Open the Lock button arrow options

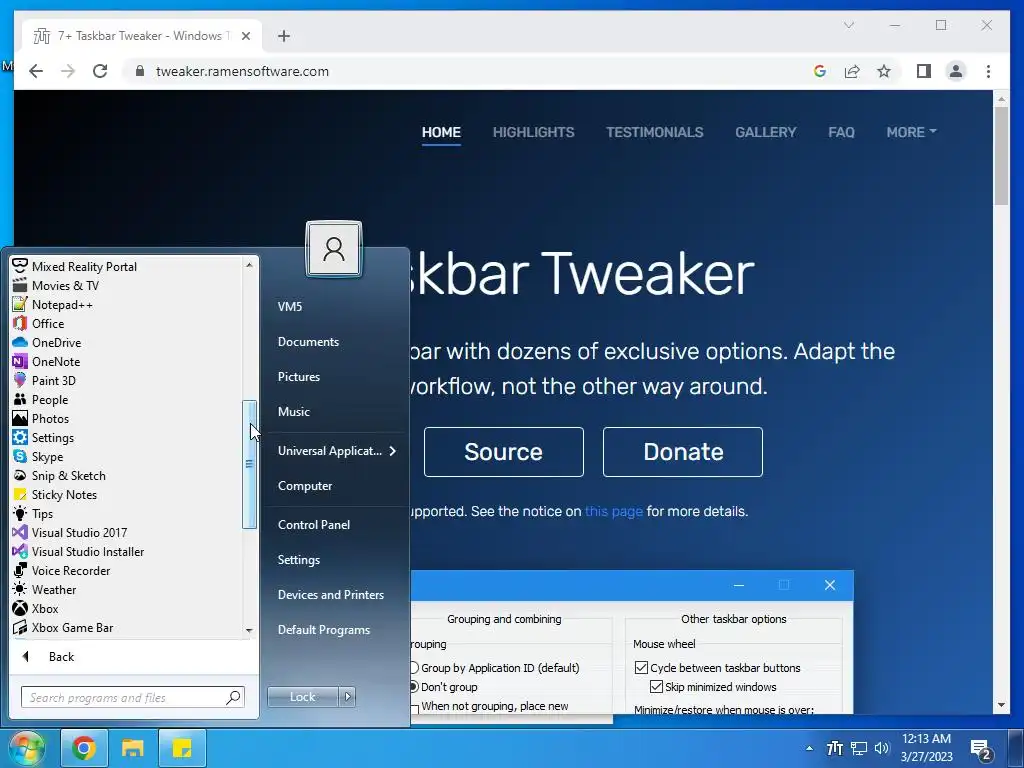click(x=347, y=697)
